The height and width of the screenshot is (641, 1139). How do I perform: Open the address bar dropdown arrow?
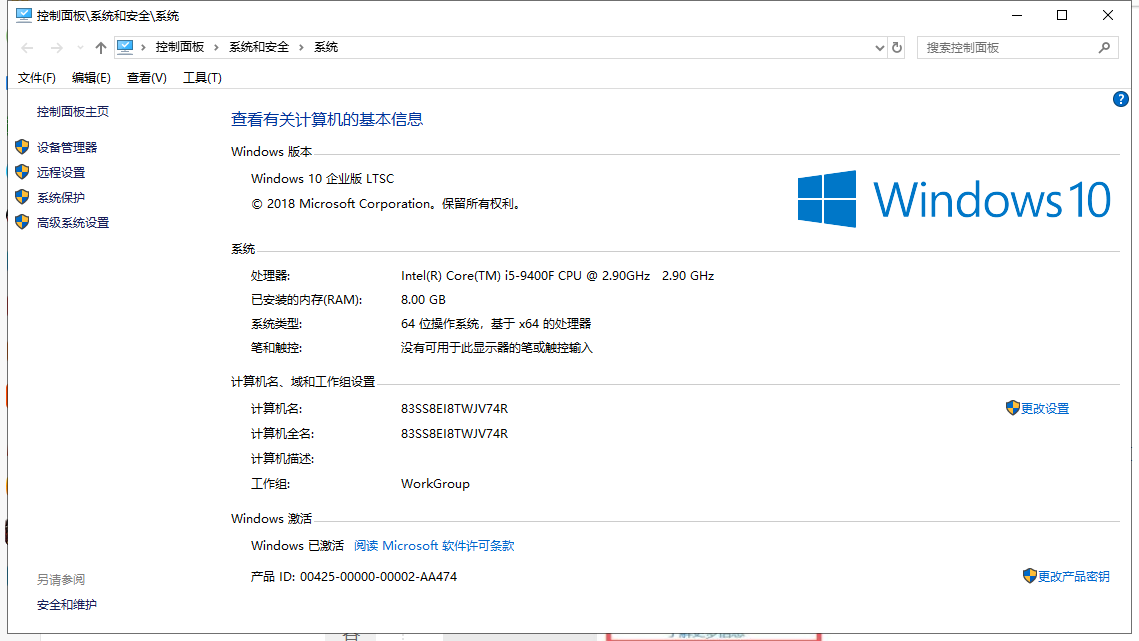coord(878,47)
